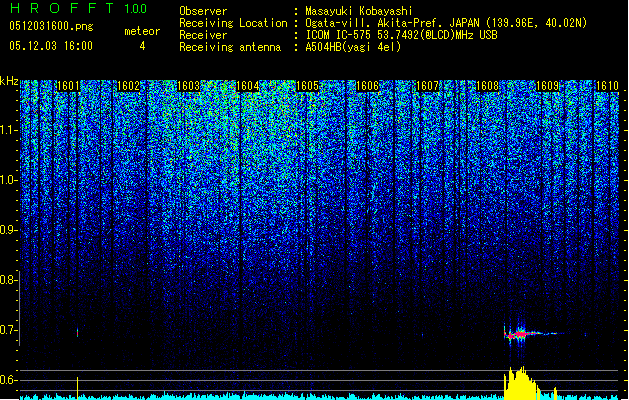The image size is (629, 400).
Task: Click the meteor count value 4
Action: click(142, 46)
